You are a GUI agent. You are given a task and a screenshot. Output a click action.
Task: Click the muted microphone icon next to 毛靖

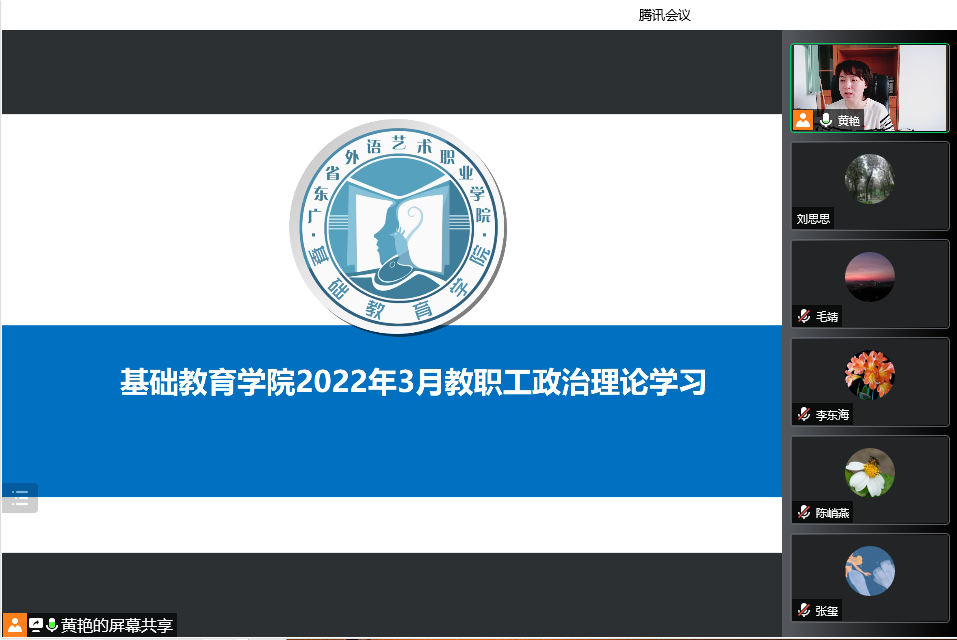coord(804,316)
